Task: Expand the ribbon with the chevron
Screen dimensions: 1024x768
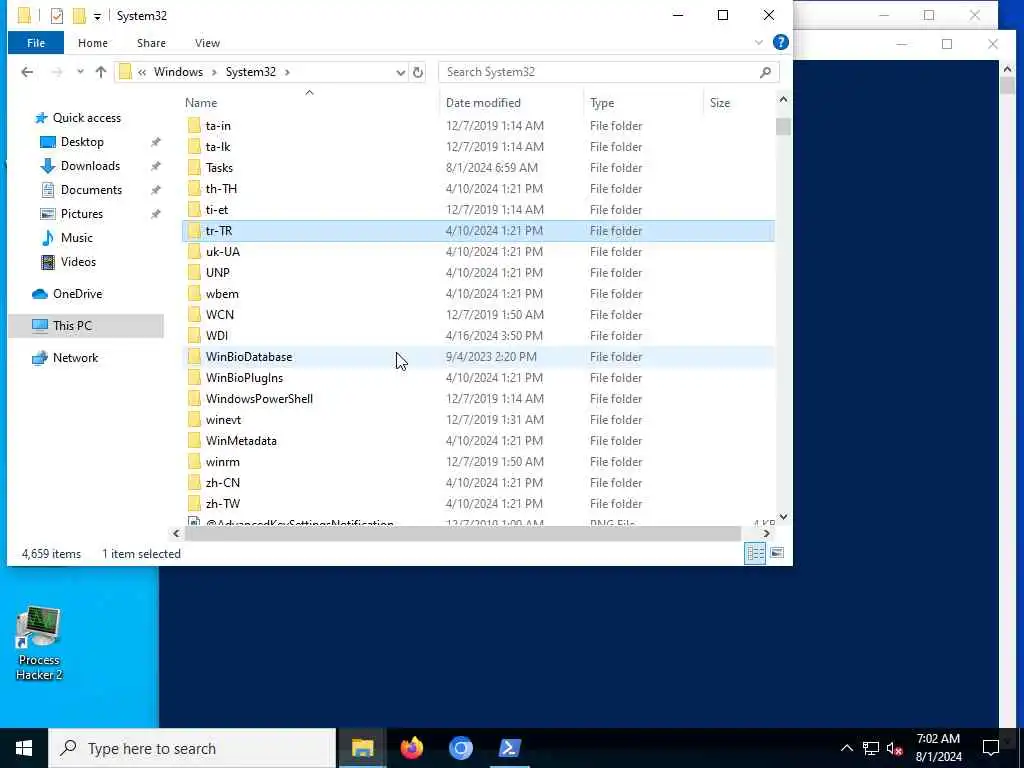Action: (758, 42)
